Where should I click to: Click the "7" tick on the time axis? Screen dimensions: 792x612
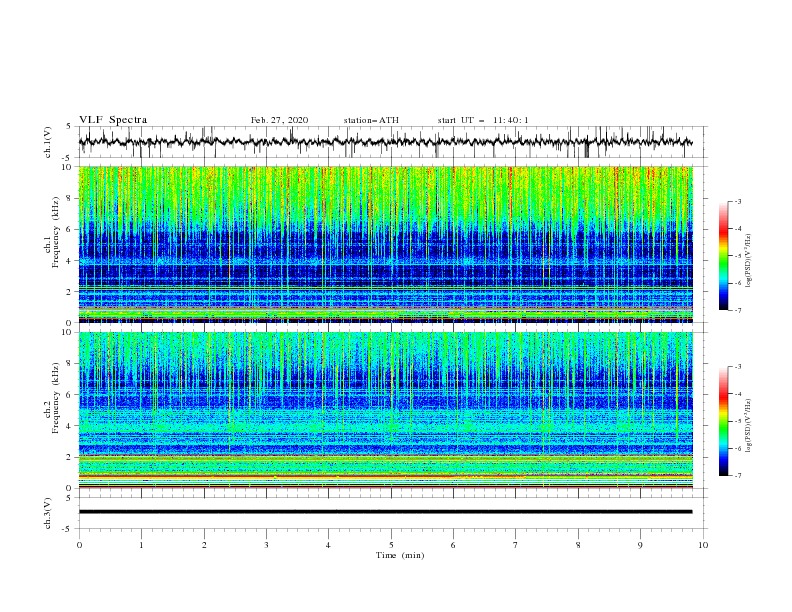point(516,545)
